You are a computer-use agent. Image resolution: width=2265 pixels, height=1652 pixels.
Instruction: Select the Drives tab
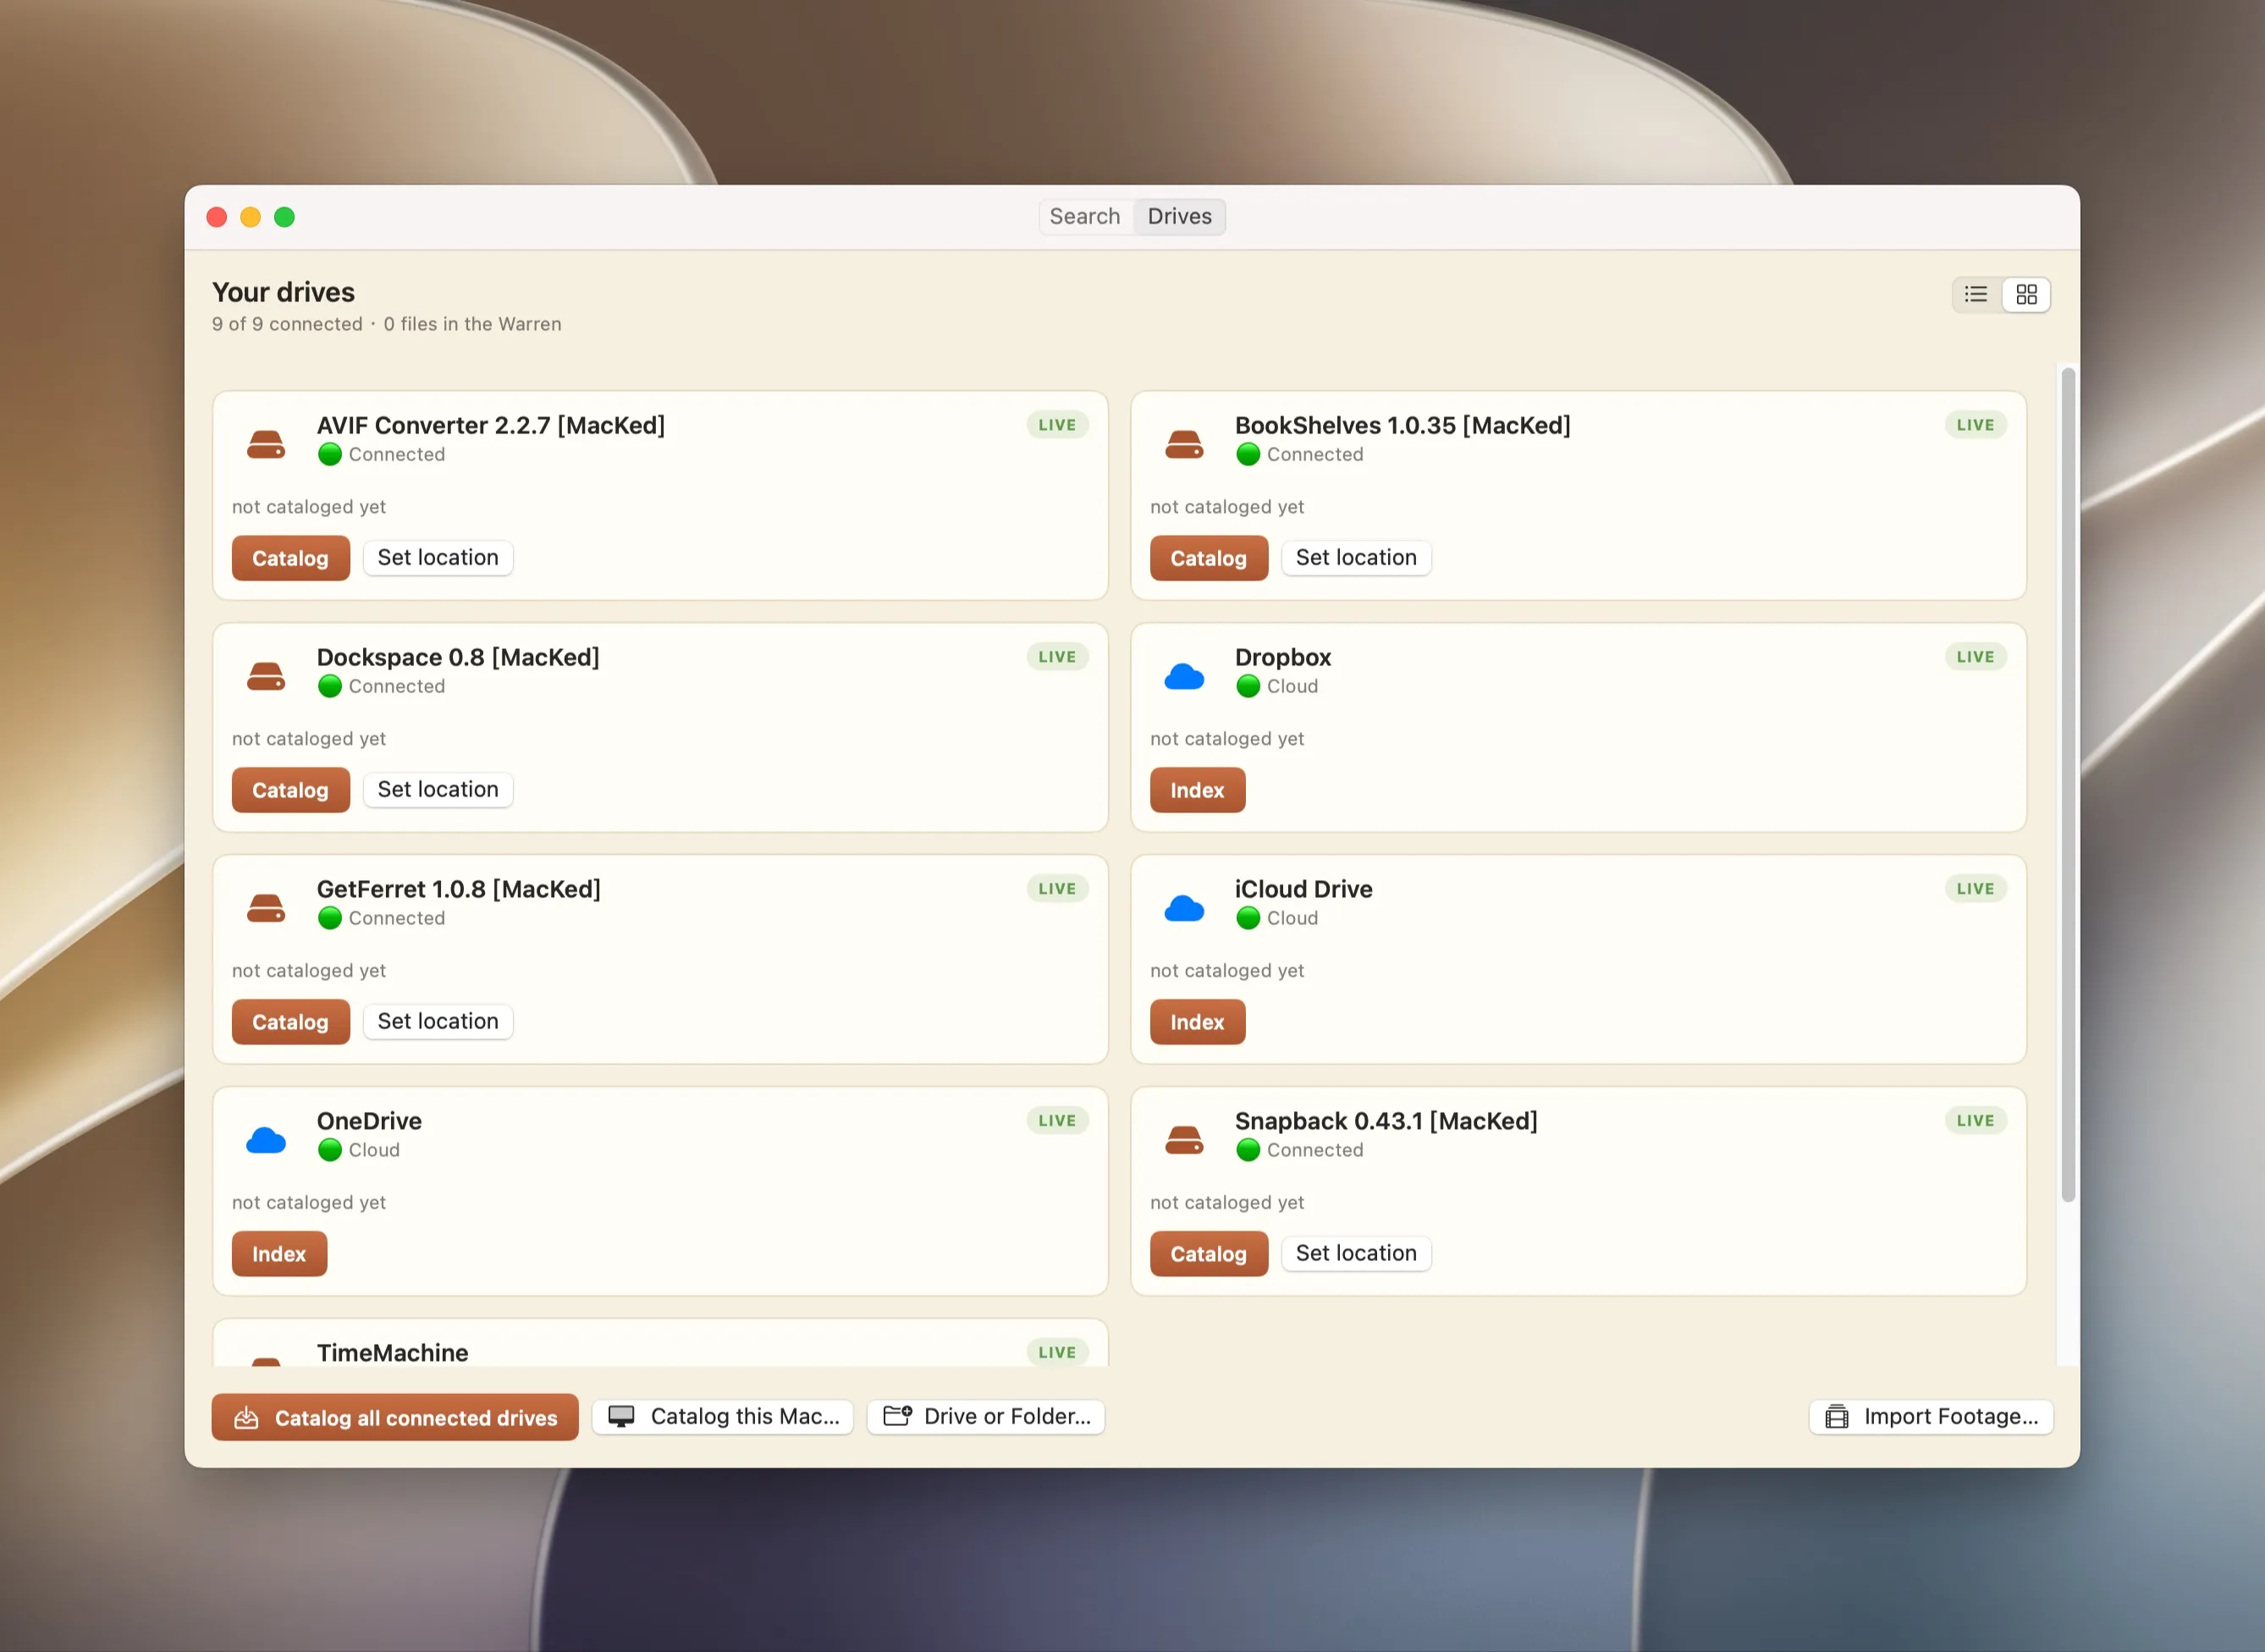click(1179, 216)
